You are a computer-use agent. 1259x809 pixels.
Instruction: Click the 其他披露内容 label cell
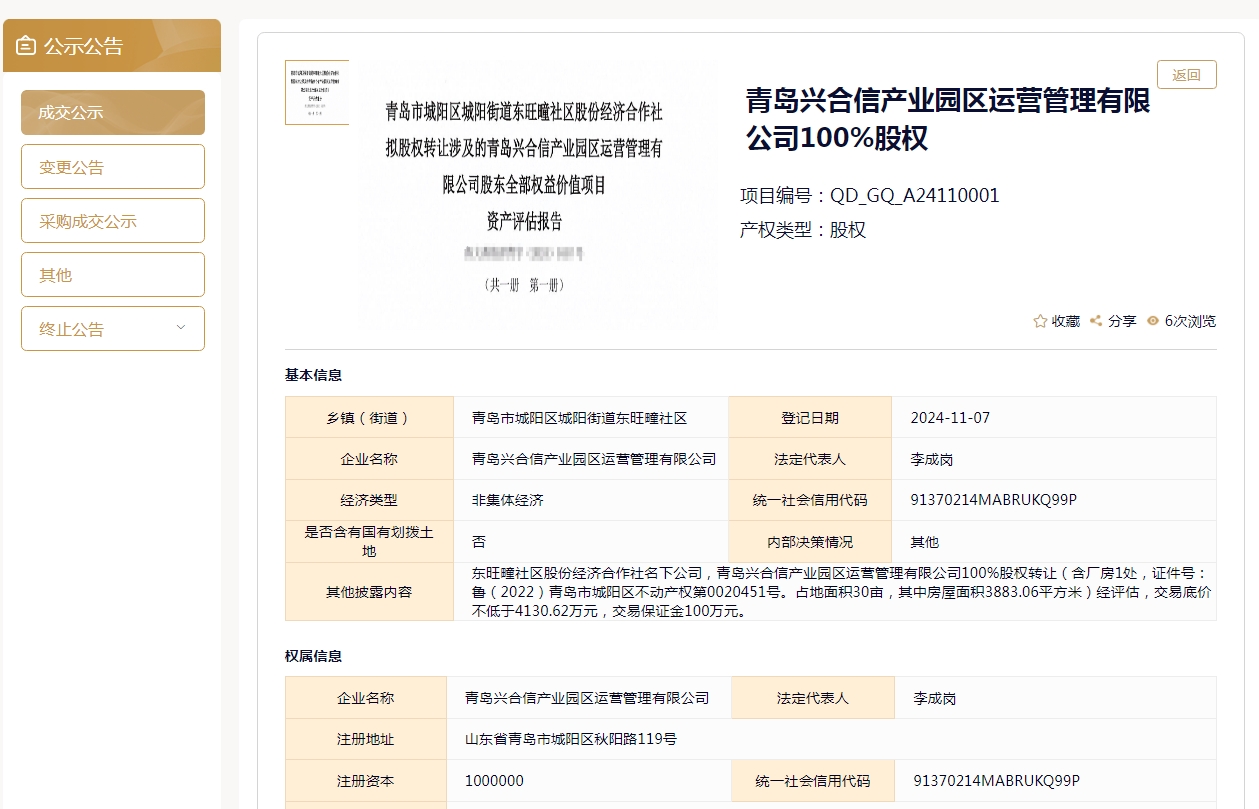click(369, 592)
